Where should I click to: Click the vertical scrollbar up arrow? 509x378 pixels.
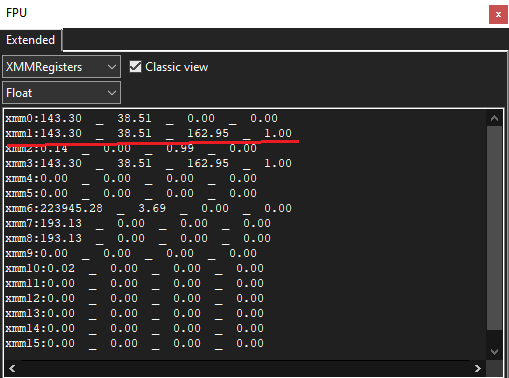494,118
